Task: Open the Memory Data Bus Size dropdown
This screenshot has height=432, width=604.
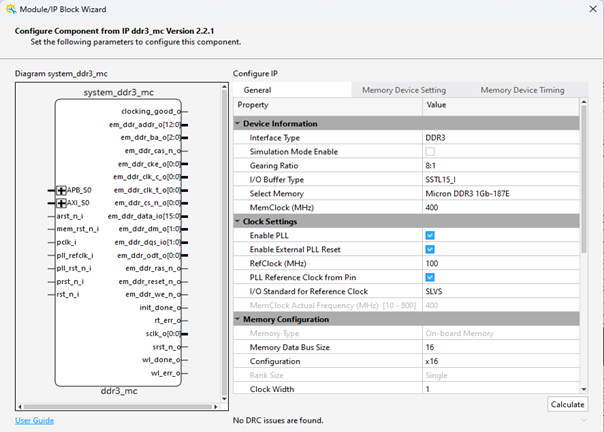Action: point(501,347)
